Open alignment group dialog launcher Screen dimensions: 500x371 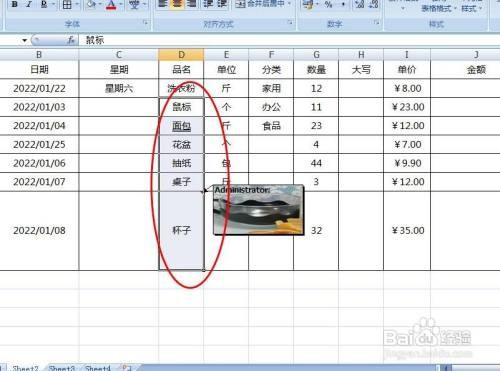coord(290,23)
